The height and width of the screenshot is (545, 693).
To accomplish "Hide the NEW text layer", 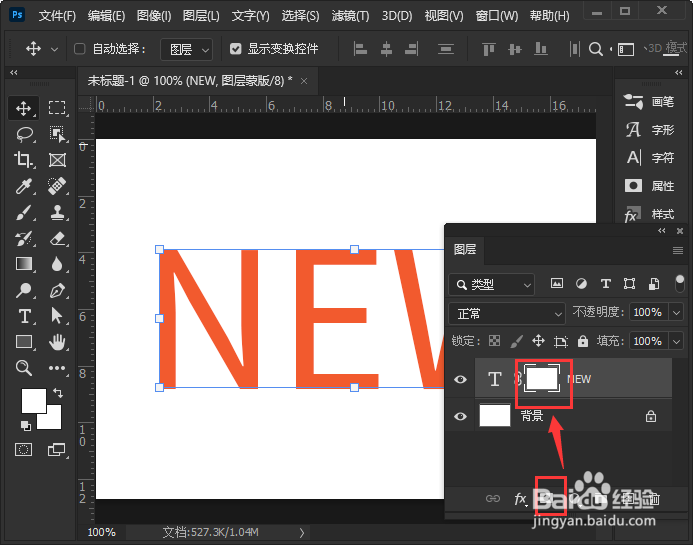I will tap(460, 379).
